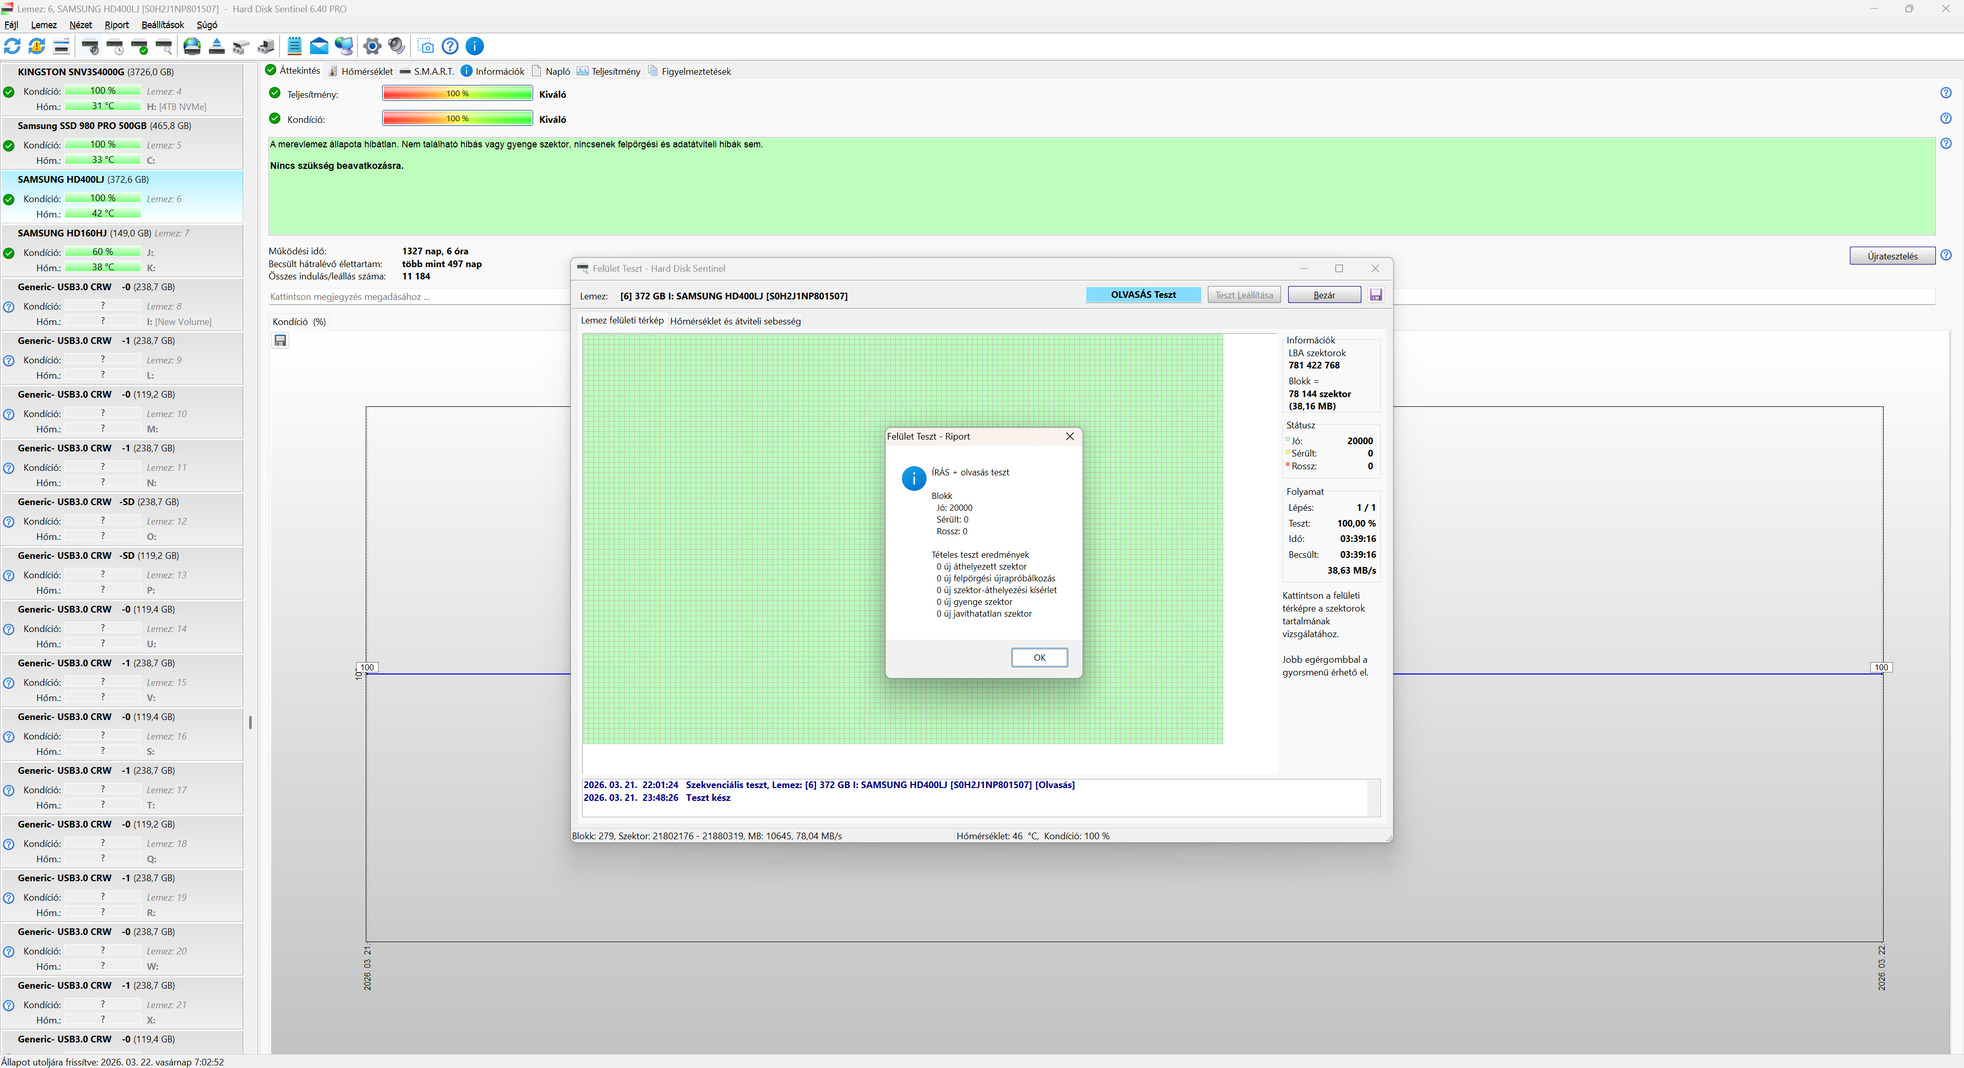Click the refresh icon with warning triangle
This screenshot has width=1964, height=1068.
37,46
